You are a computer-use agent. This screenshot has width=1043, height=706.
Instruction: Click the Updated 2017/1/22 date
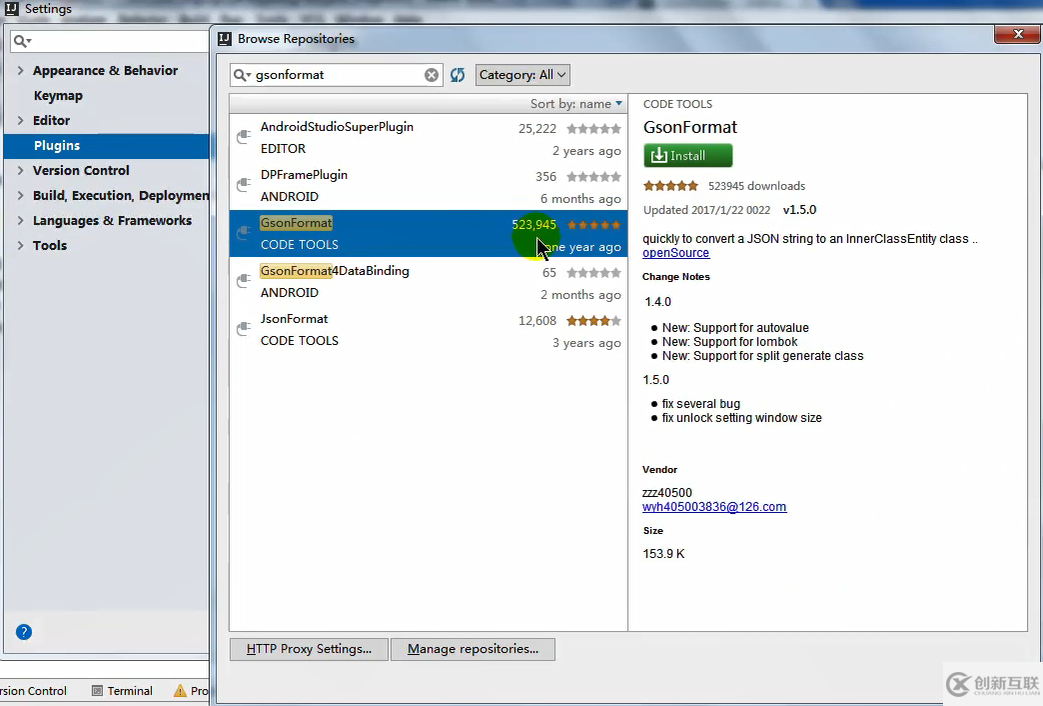pyautogui.click(x=706, y=210)
